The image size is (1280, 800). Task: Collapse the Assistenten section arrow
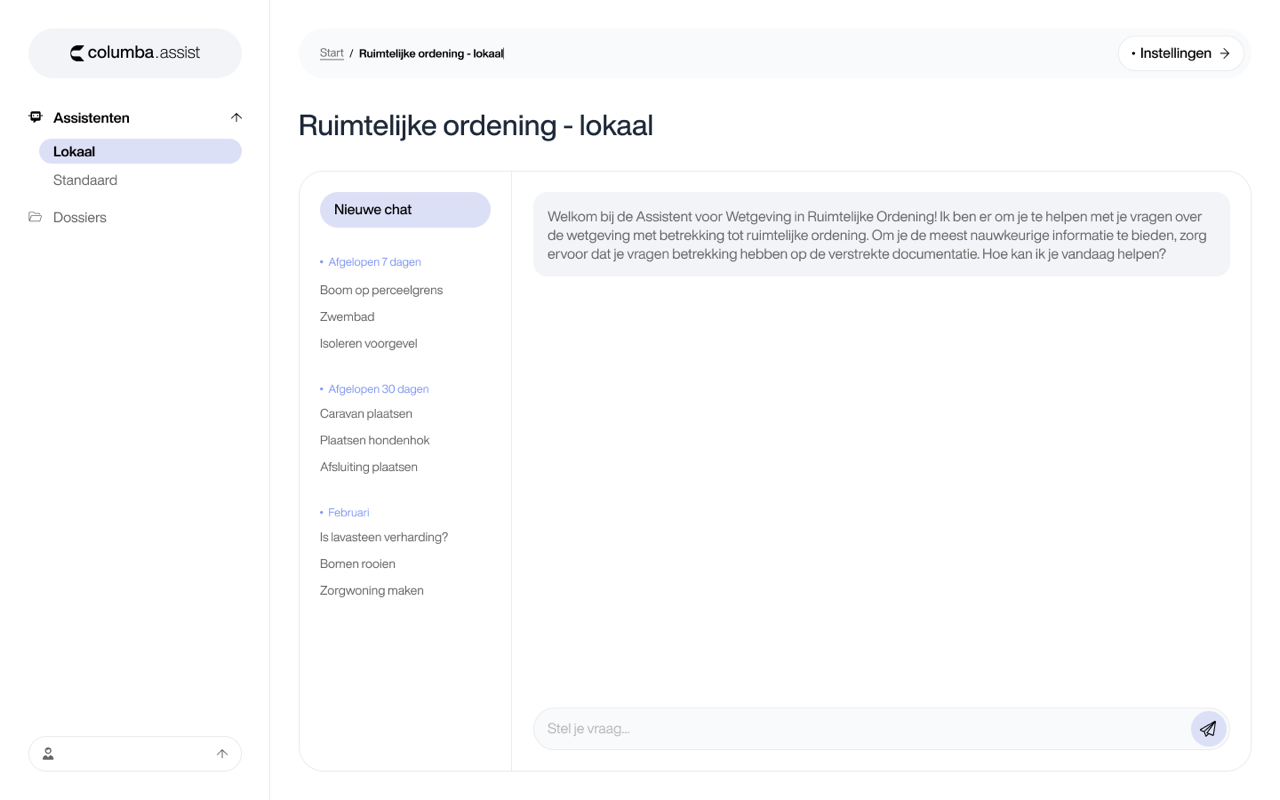click(x=236, y=117)
